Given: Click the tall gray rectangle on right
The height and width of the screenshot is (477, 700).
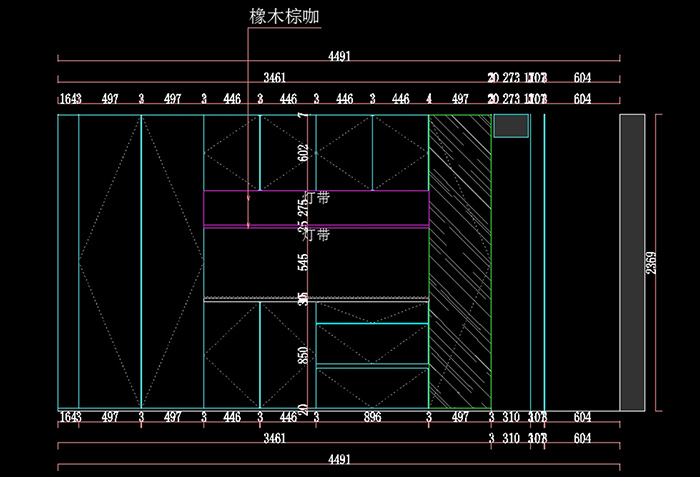Looking at the screenshot, I should coord(632,262).
